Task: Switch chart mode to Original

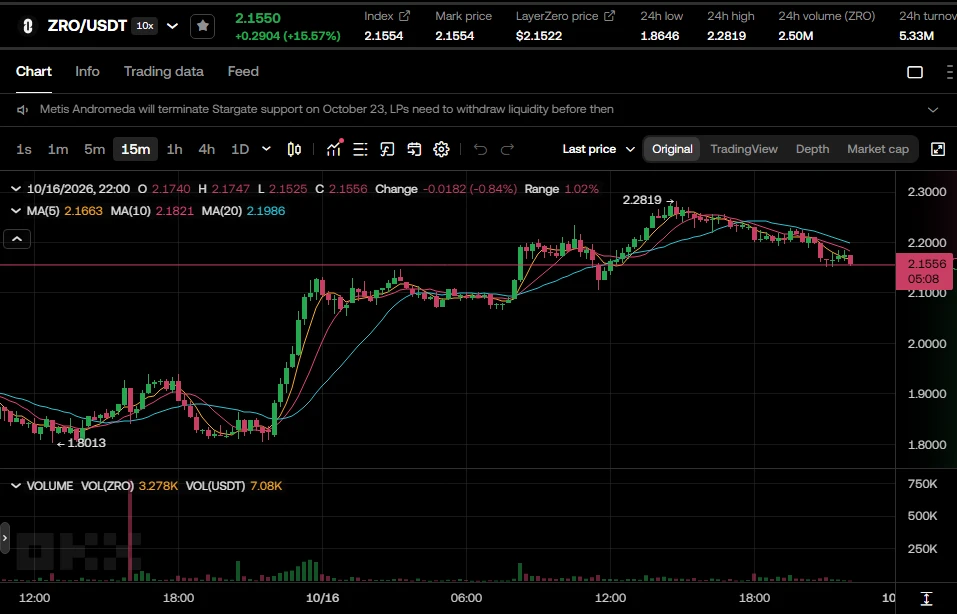Action: click(672, 149)
